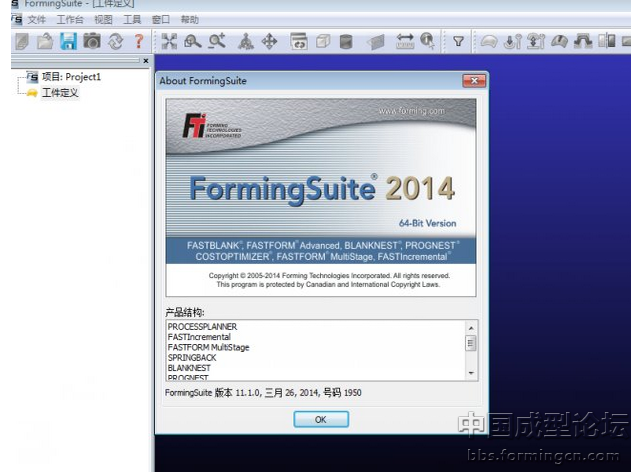Select SPRINGBACK in the product list
Screen dimensions: 639x472
point(191,358)
